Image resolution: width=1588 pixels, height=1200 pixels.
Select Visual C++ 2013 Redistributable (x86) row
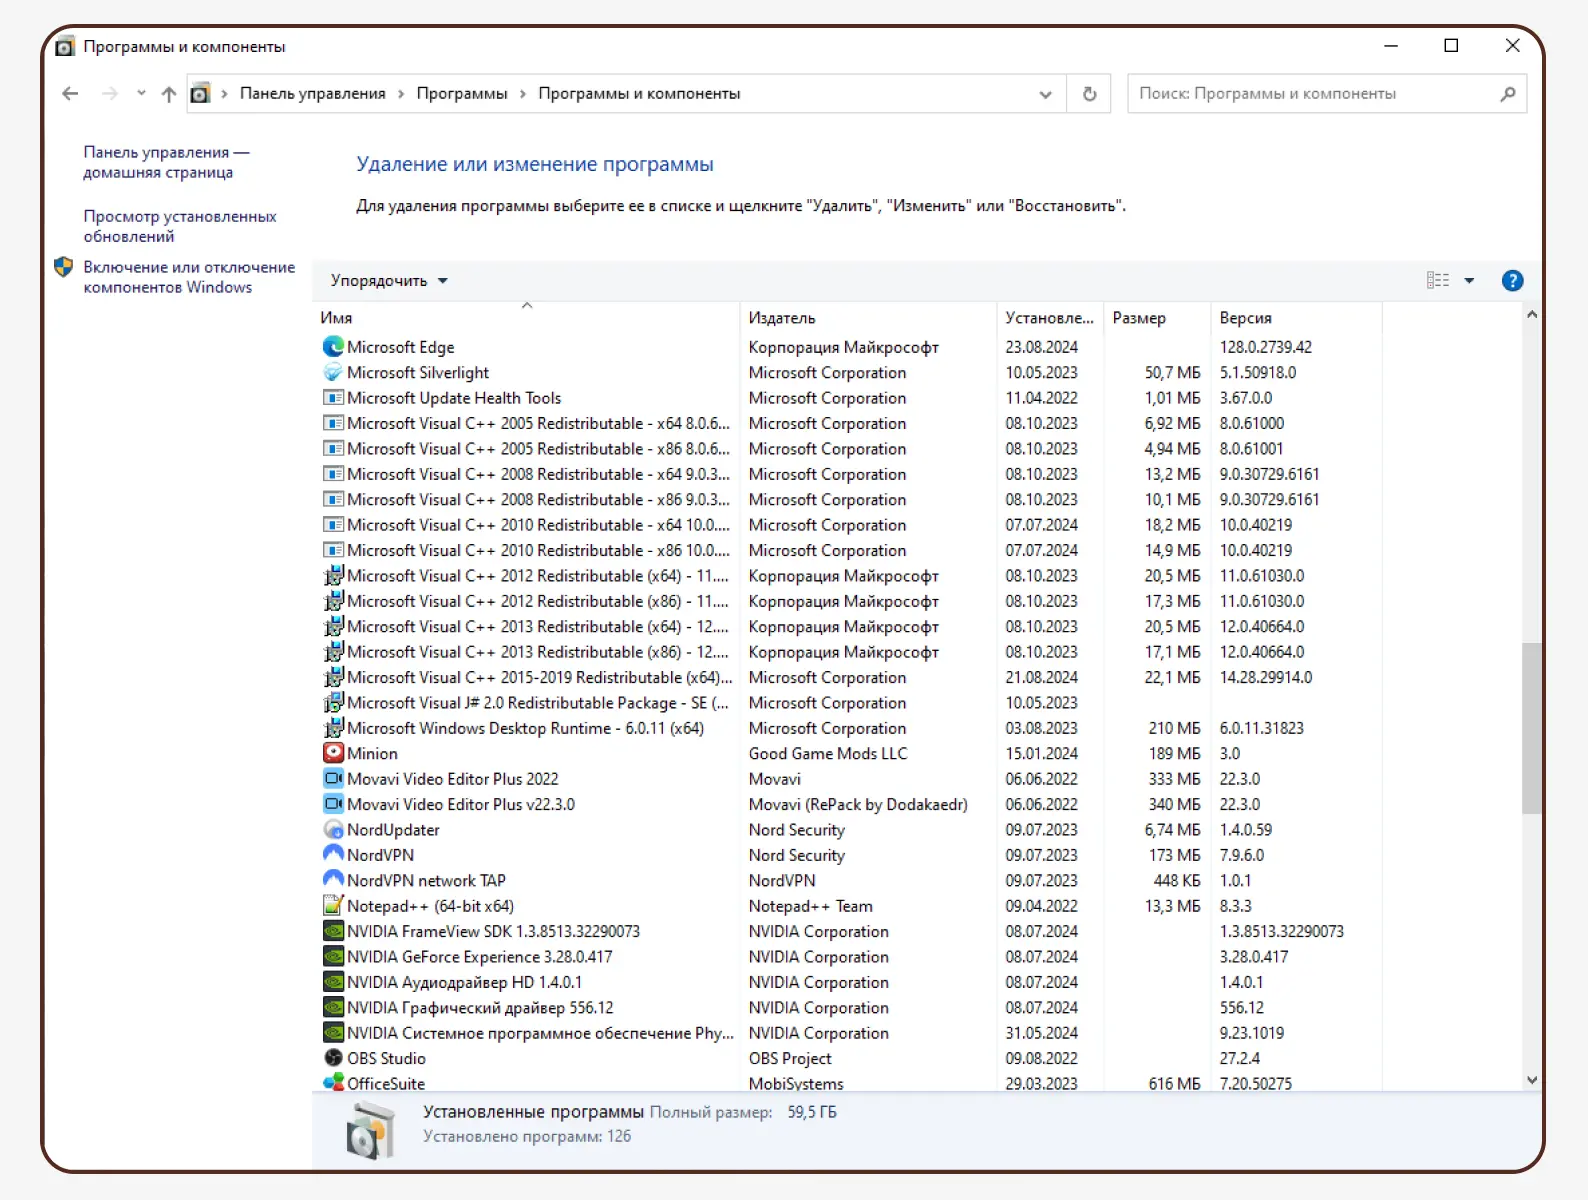pos(850,652)
